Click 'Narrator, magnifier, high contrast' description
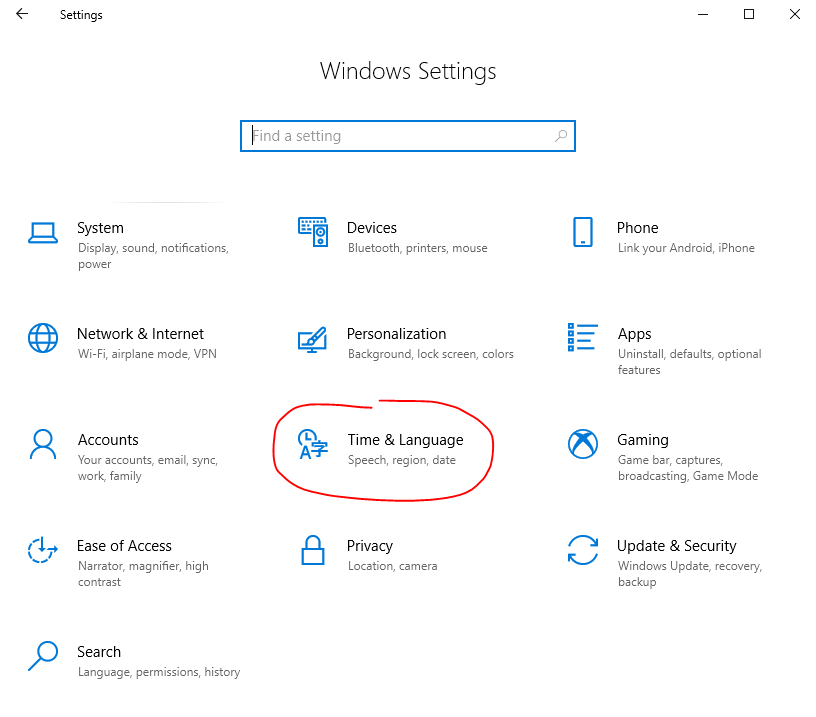This screenshot has width=816, height=717. 143,573
